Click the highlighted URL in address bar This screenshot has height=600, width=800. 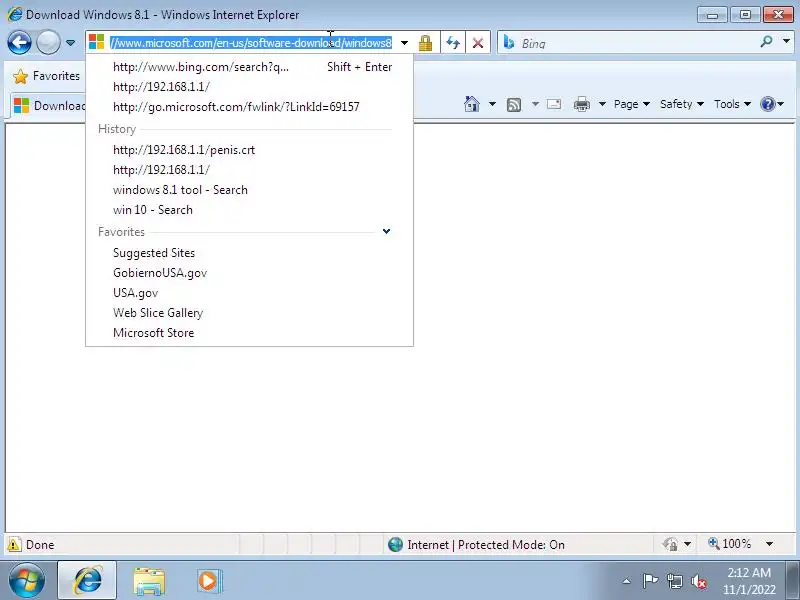[251, 43]
